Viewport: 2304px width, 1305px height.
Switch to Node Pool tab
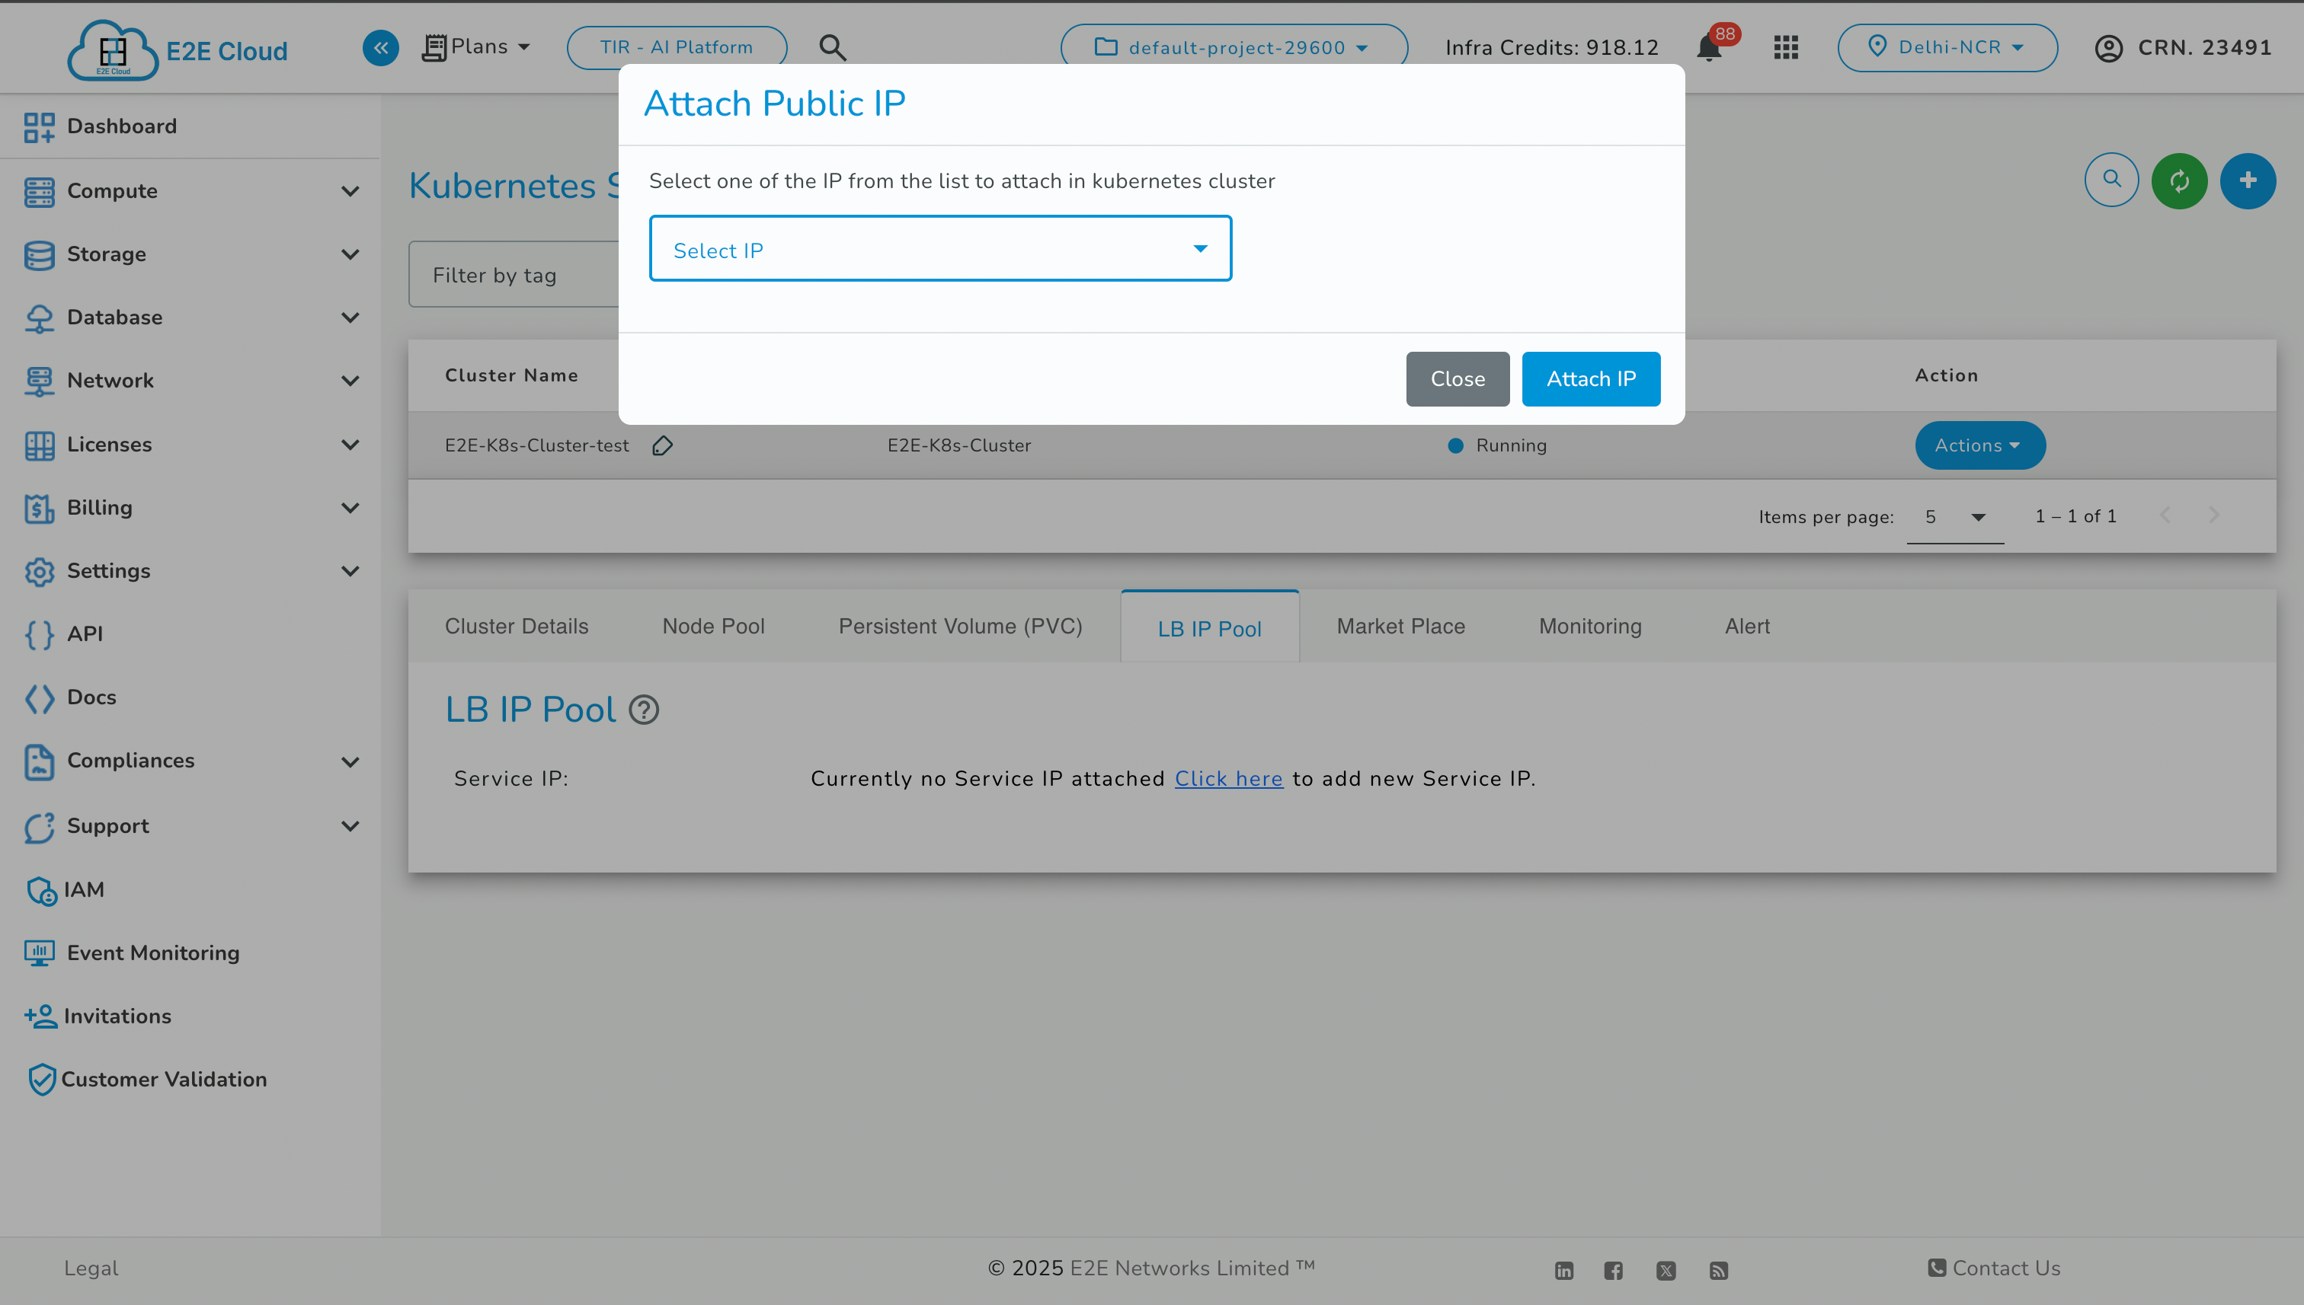[x=713, y=626]
